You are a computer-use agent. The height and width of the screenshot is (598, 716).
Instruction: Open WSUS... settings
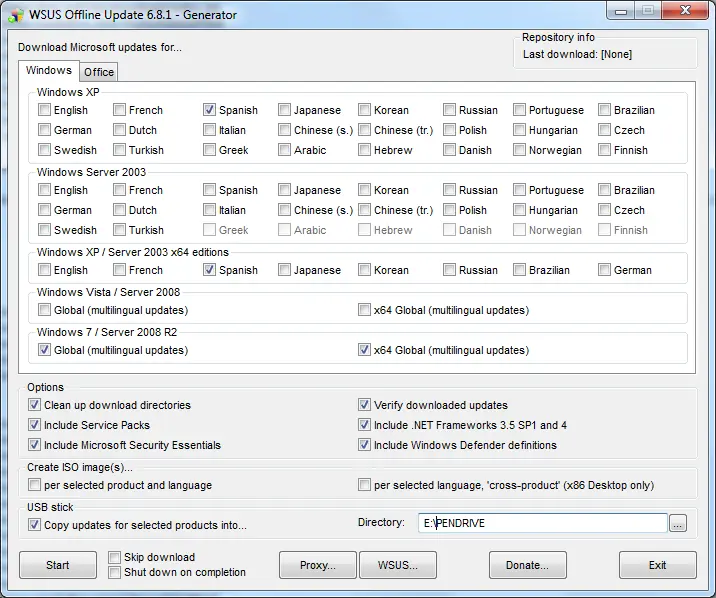pos(398,565)
